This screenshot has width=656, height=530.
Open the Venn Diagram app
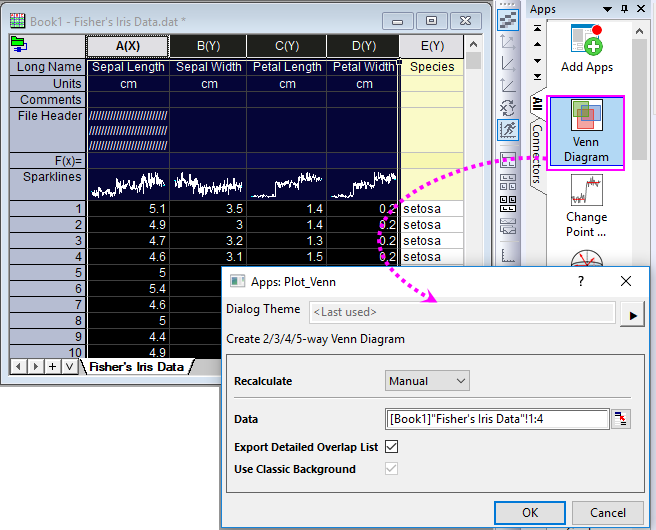(x=586, y=132)
